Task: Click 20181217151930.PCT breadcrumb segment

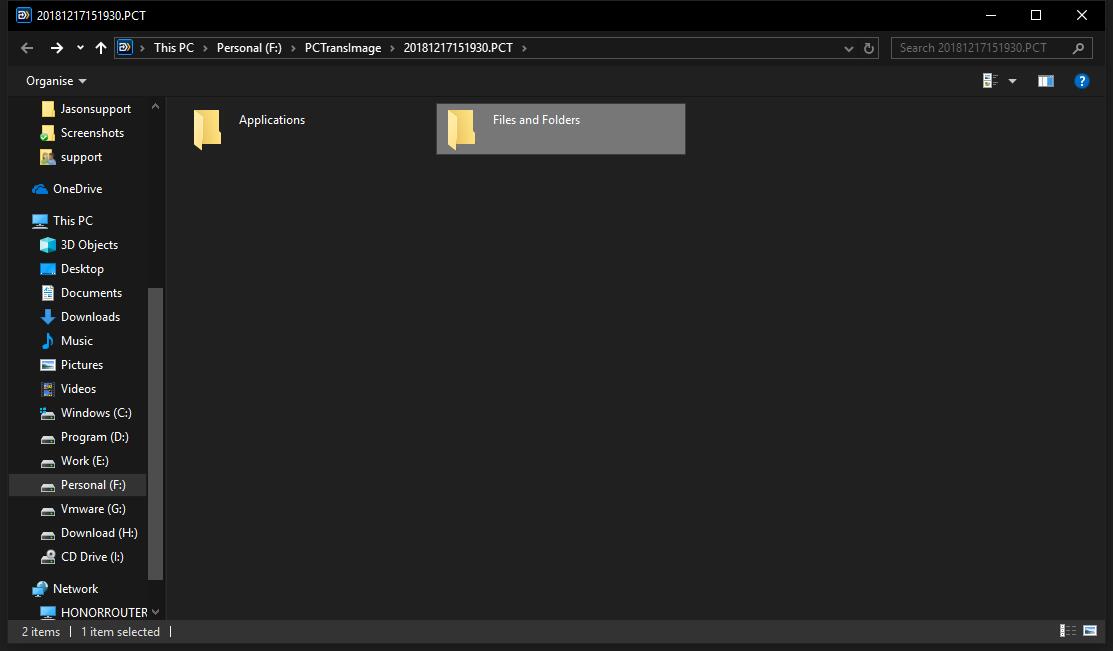Action: (x=458, y=48)
